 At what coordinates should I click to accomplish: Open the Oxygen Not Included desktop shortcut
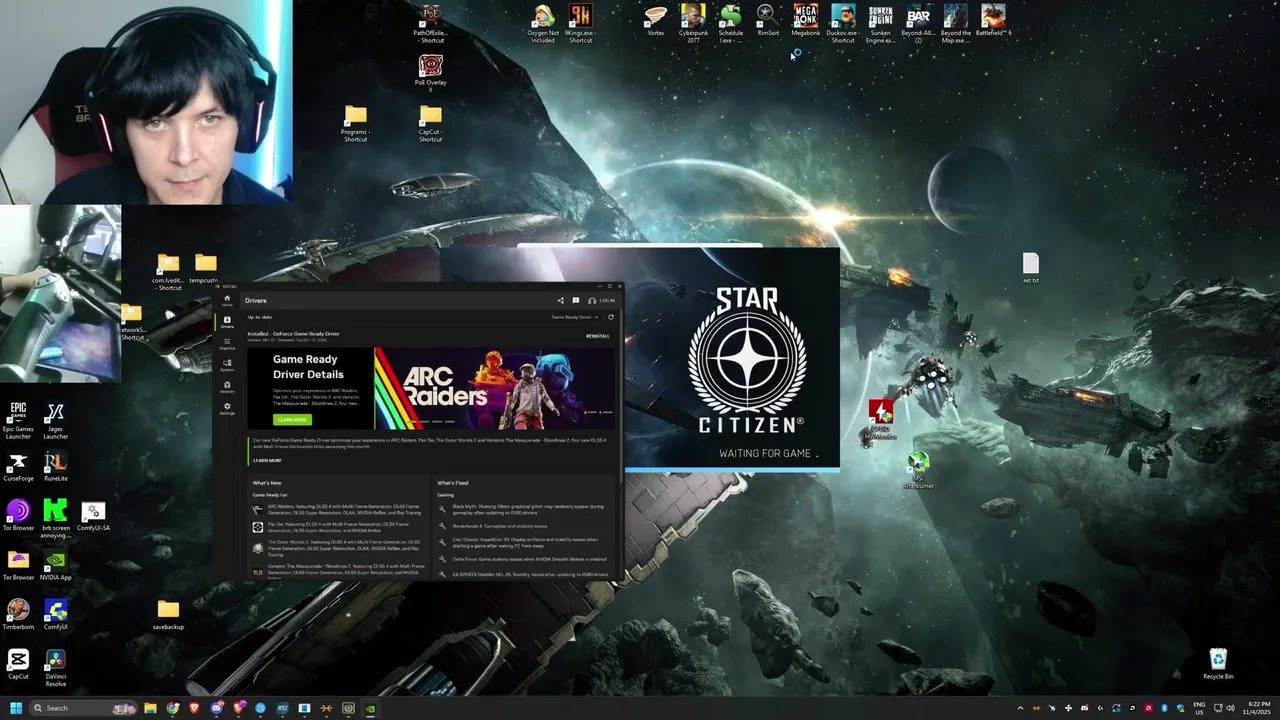pyautogui.click(x=543, y=23)
